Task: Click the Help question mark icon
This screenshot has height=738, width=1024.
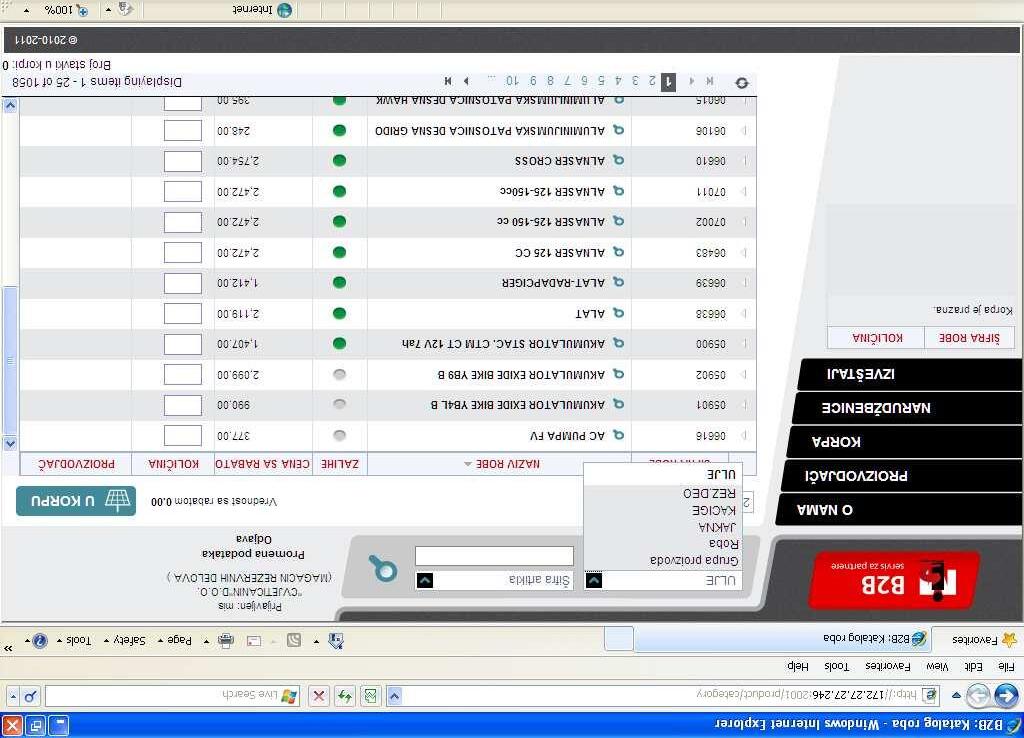Action: coord(39,641)
